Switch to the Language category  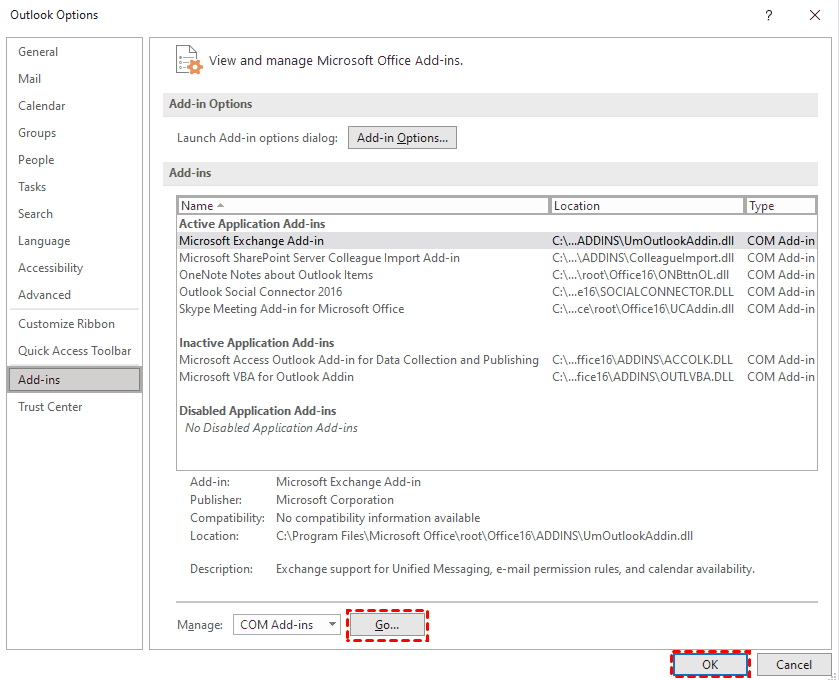pyautogui.click(x=44, y=241)
